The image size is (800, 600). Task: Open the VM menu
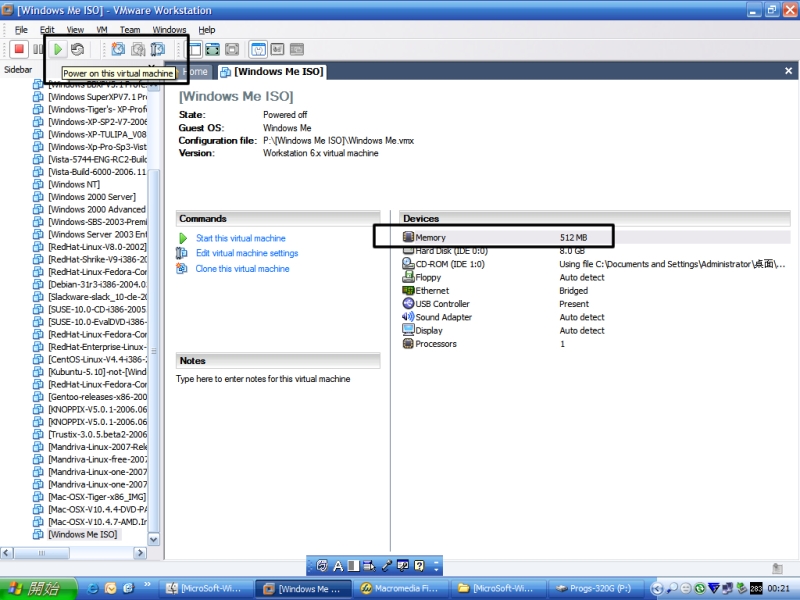click(x=102, y=30)
